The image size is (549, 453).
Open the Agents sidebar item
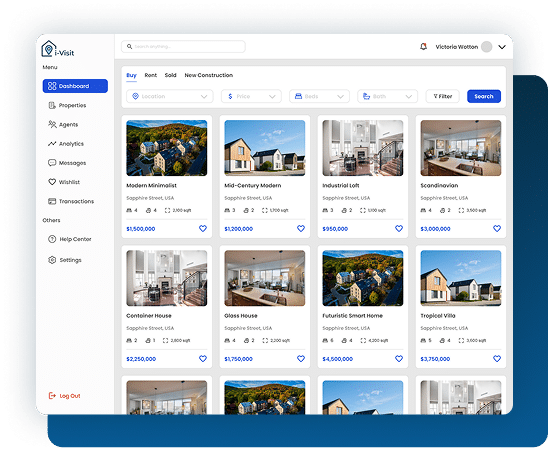(63, 124)
